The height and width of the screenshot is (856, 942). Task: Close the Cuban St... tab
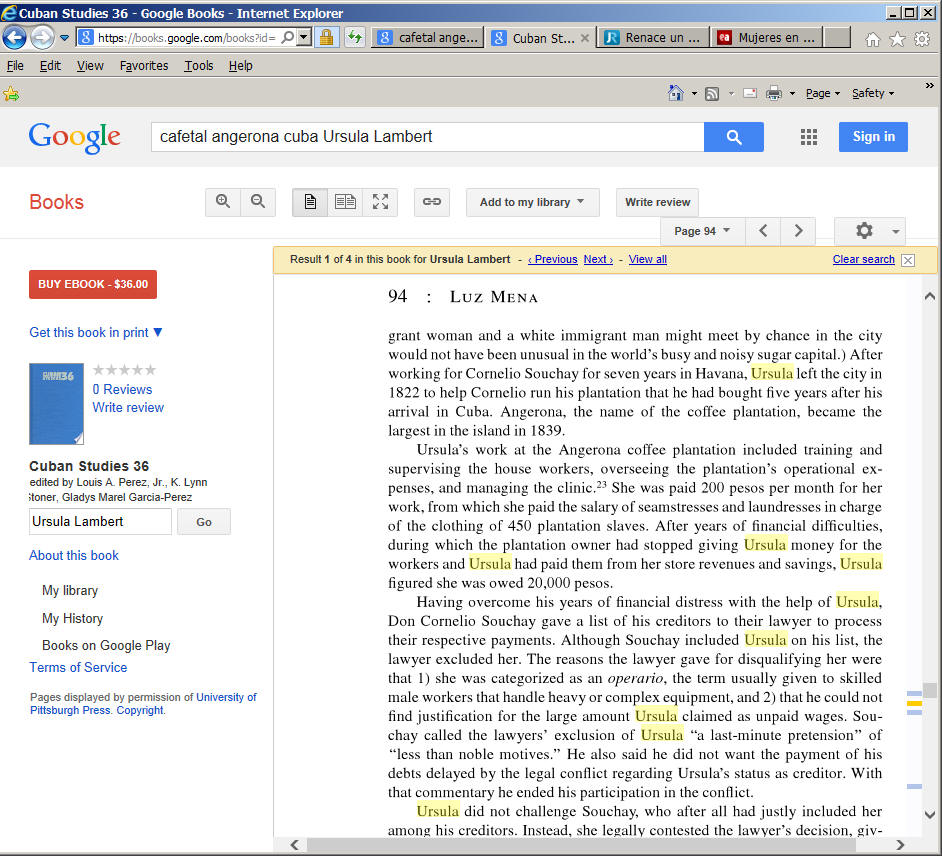pos(585,38)
